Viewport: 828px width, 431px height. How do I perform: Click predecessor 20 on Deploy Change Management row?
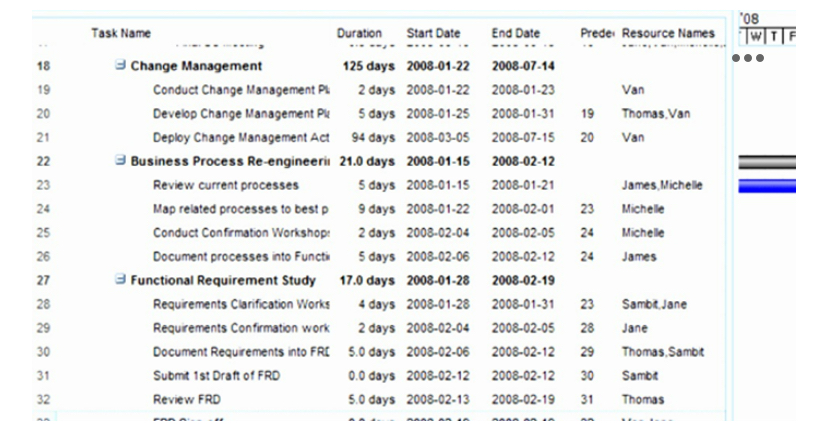[x=587, y=137]
